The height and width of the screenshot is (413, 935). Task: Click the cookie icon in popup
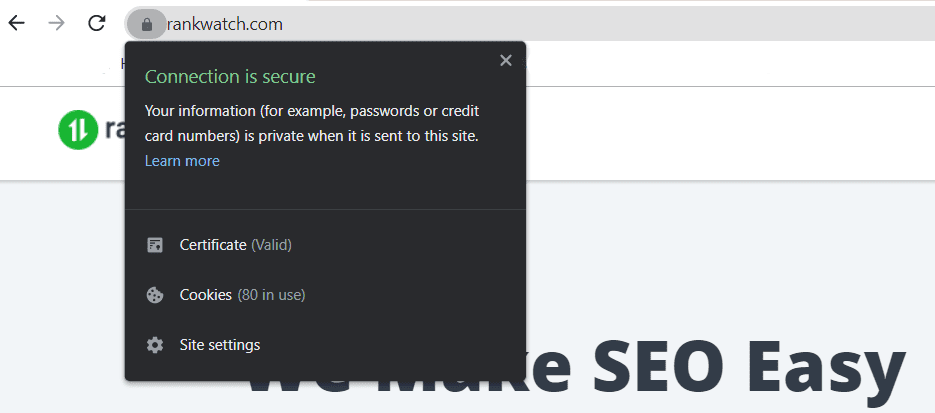pos(155,295)
